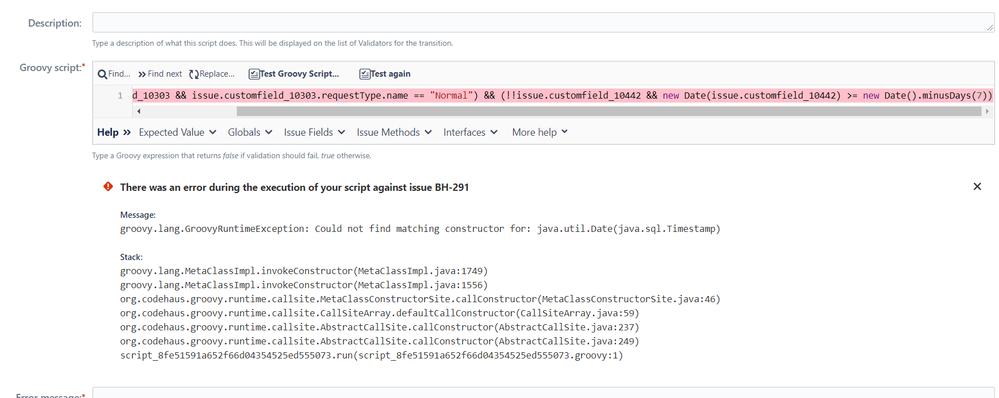This screenshot has width=999, height=398.
Task: Click the Test again button label
Action: click(x=391, y=74)
